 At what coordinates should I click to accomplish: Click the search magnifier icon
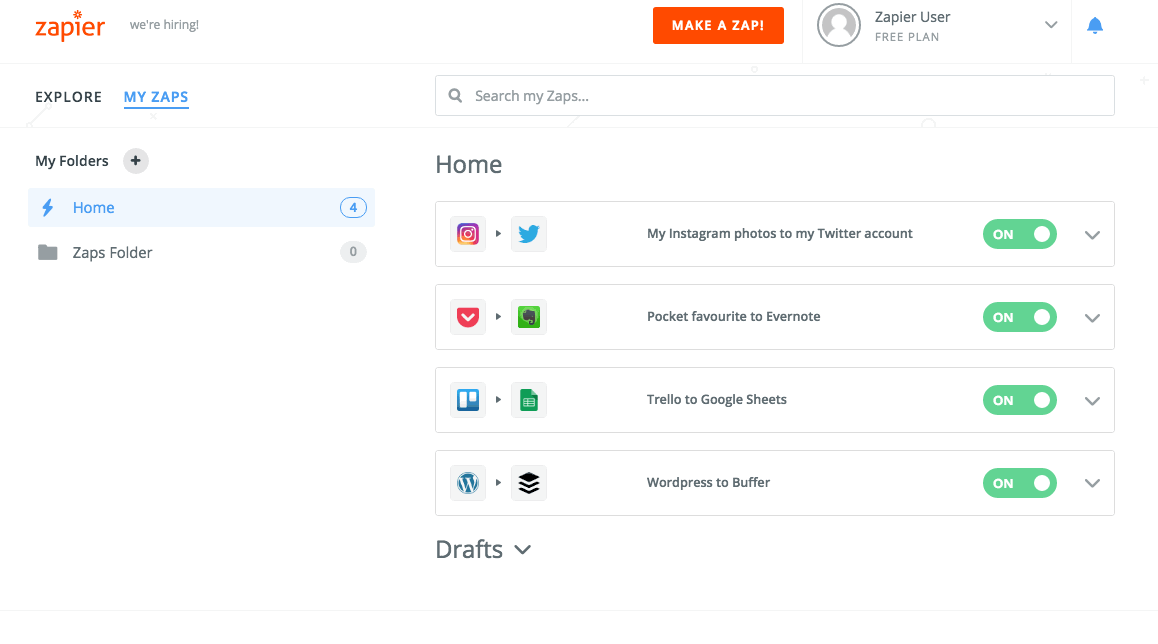pyautogui.click(x=455, y=96)
